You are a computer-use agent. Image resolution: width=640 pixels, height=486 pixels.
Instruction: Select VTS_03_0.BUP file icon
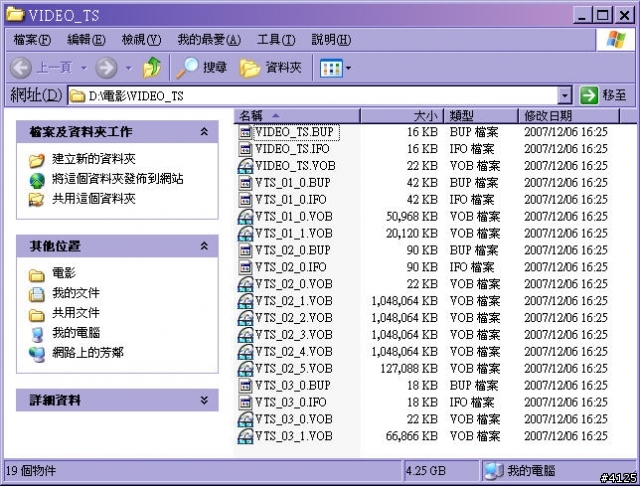click(245, 386)
